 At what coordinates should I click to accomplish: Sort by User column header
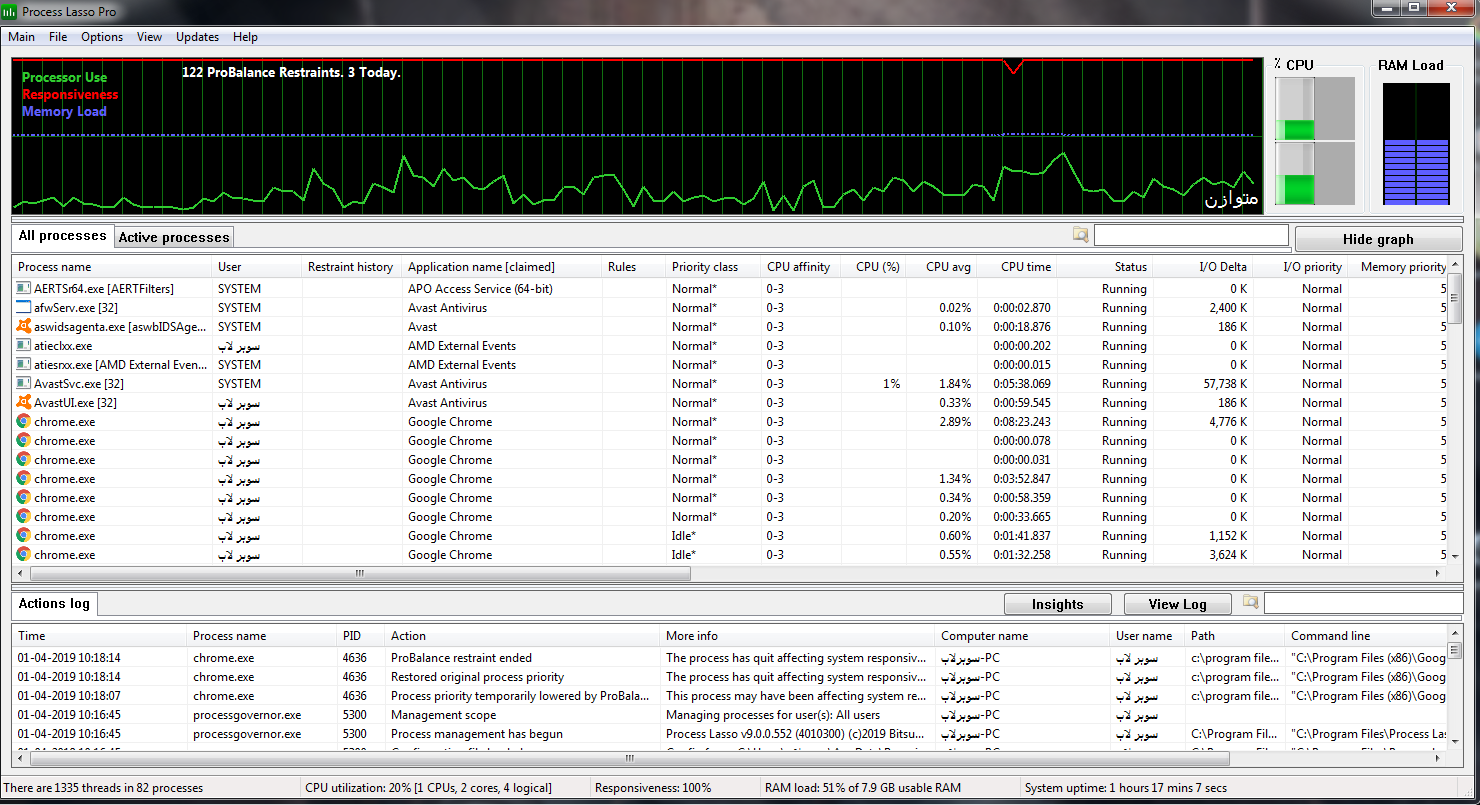click(257, 267)
